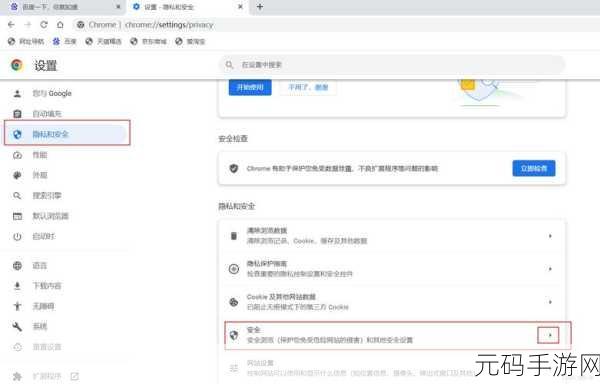Open 京东商城 bookmark
Image resolution: width=600 pixels, height=384 pixels.
tap(148, 41)
